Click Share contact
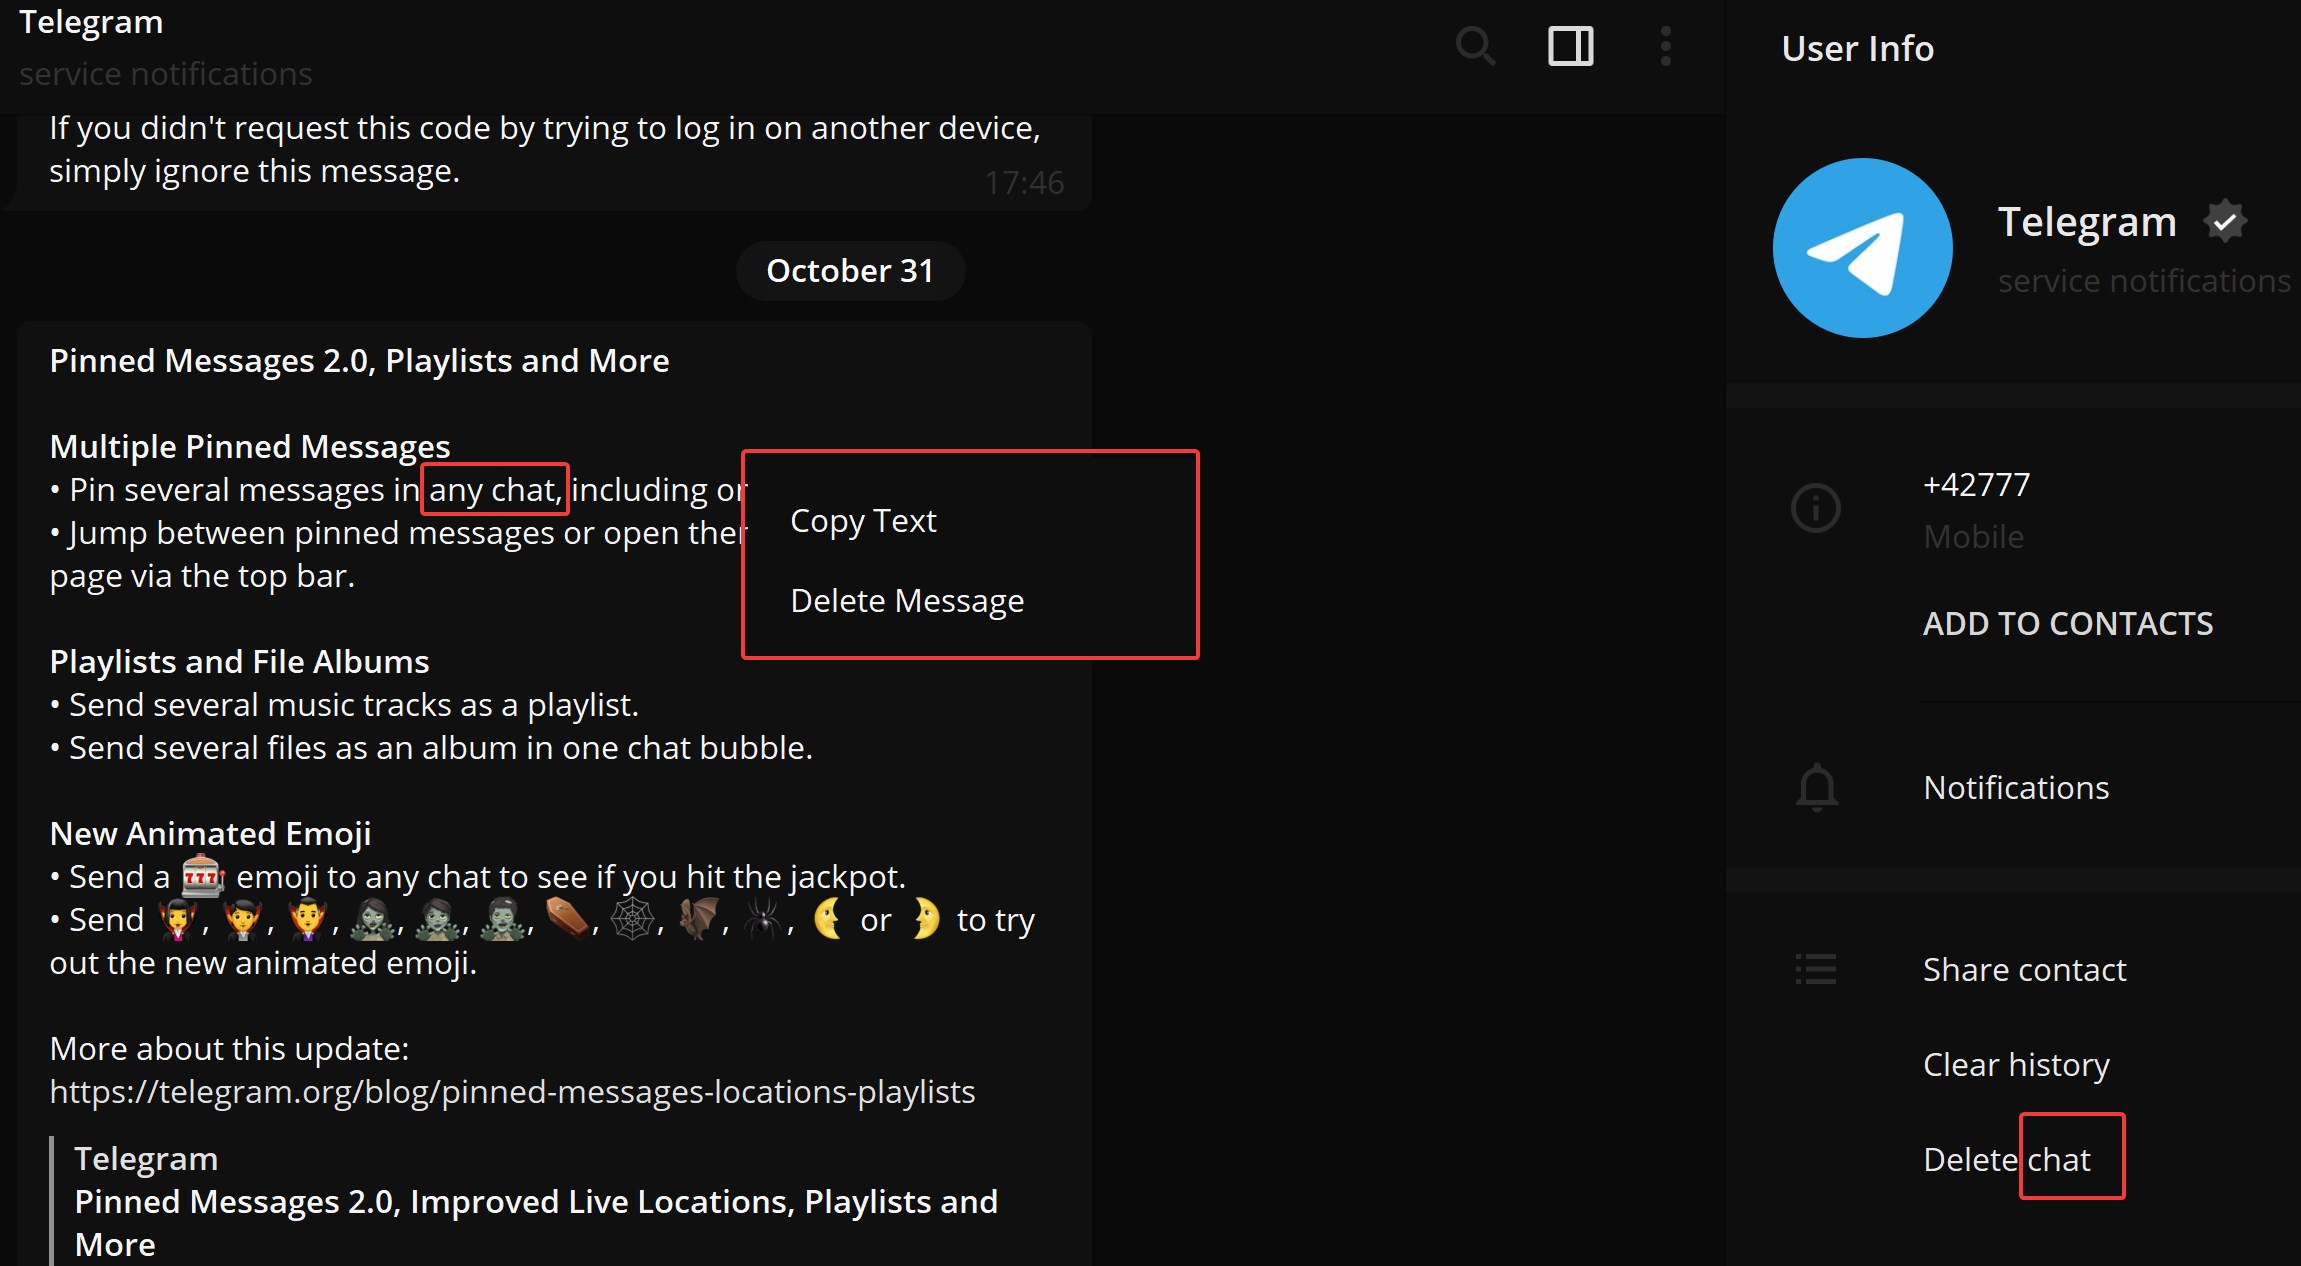 click(2024, 968)
